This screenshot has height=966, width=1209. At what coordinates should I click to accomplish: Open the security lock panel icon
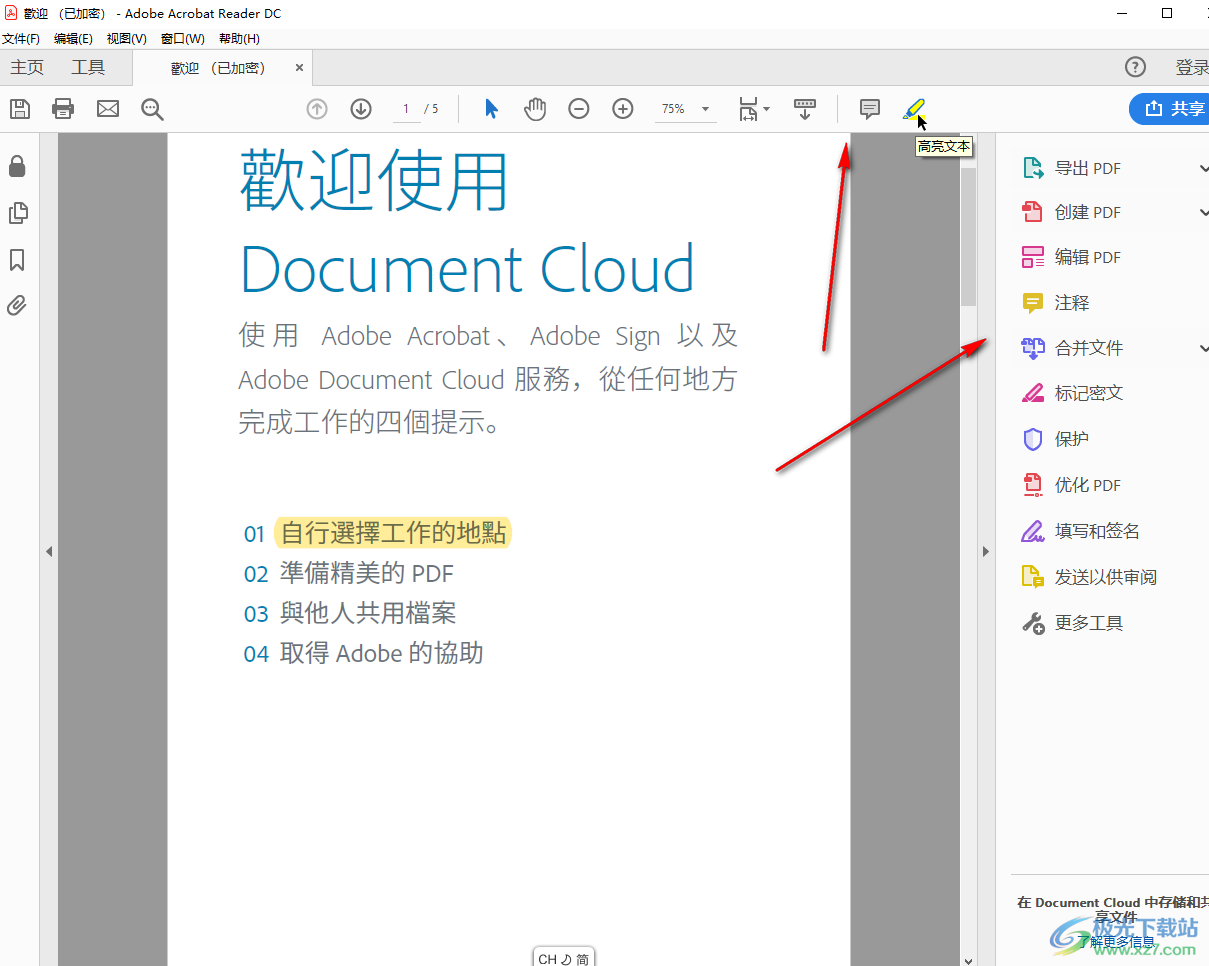(17, 166)
